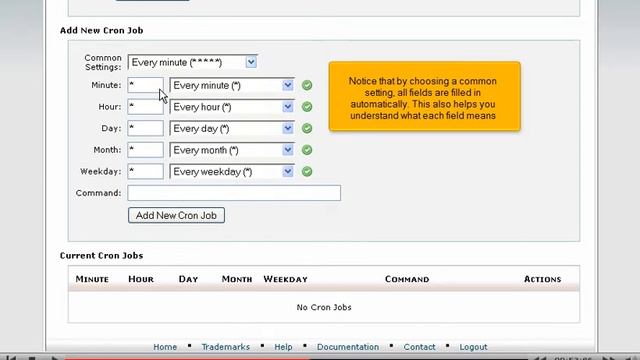Click the 'Add New Cron Job' section heading
This screenshot has width=640, height=360.
[102, 31]
